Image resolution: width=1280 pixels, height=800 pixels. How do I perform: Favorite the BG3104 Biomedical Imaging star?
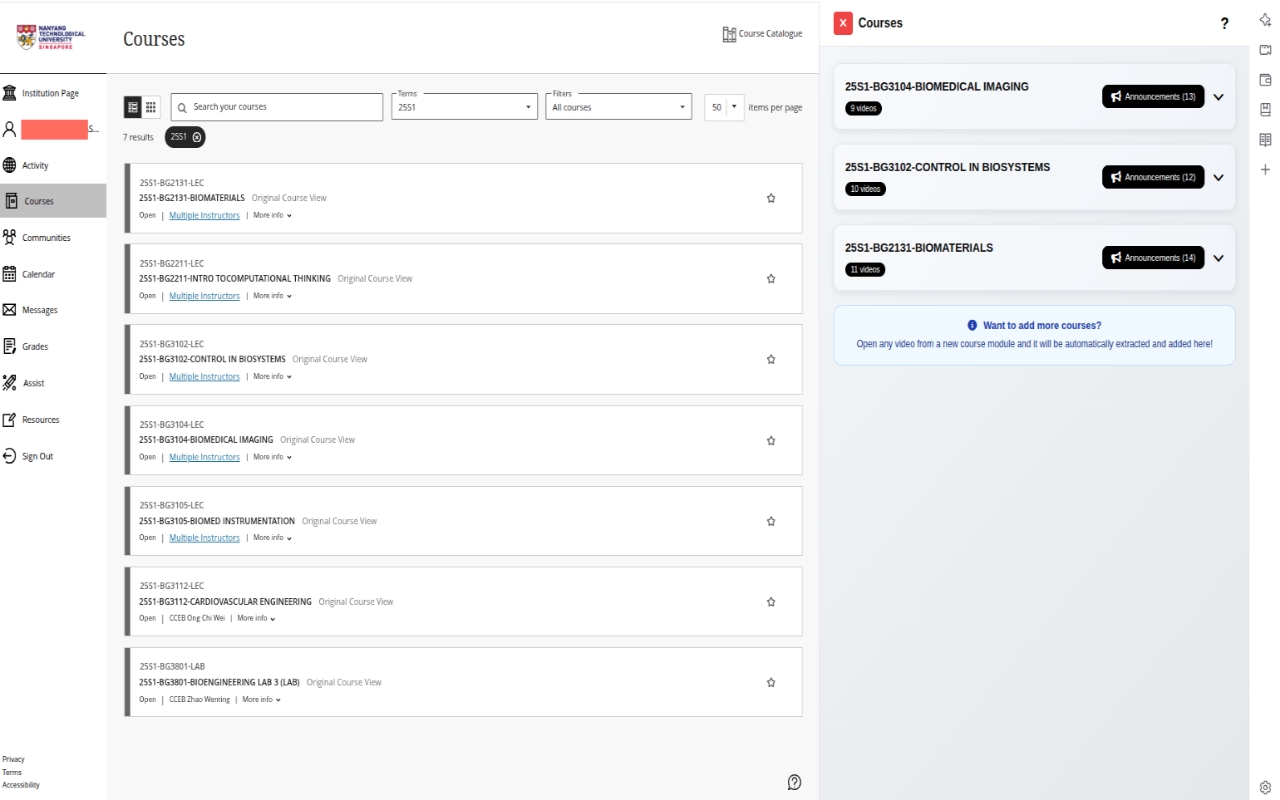click(771, 440)
